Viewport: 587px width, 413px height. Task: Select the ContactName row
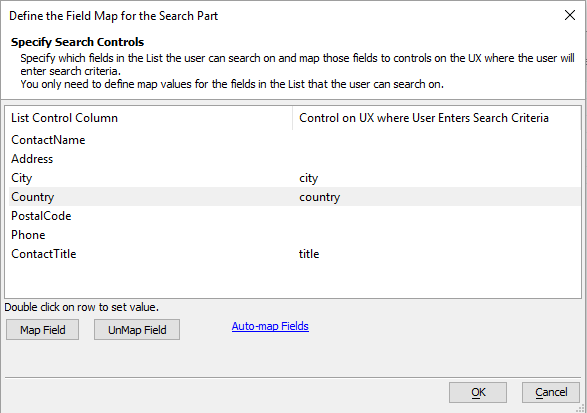294,140
